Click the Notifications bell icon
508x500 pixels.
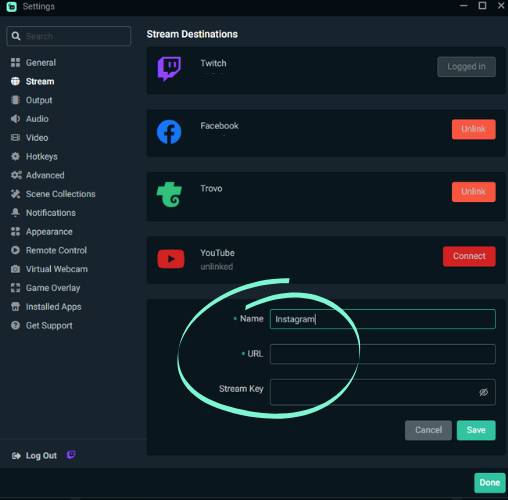pos(15,213)
